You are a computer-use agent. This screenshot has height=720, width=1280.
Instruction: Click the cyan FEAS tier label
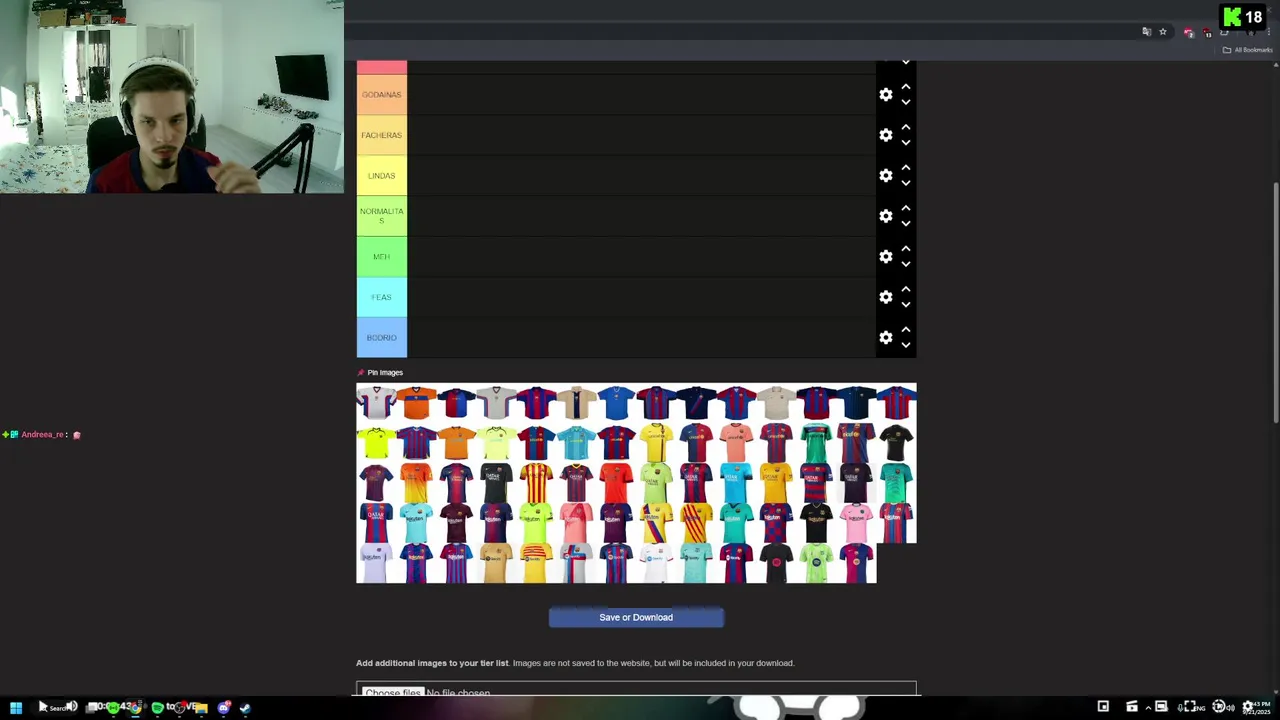click(x=381, y=297)
